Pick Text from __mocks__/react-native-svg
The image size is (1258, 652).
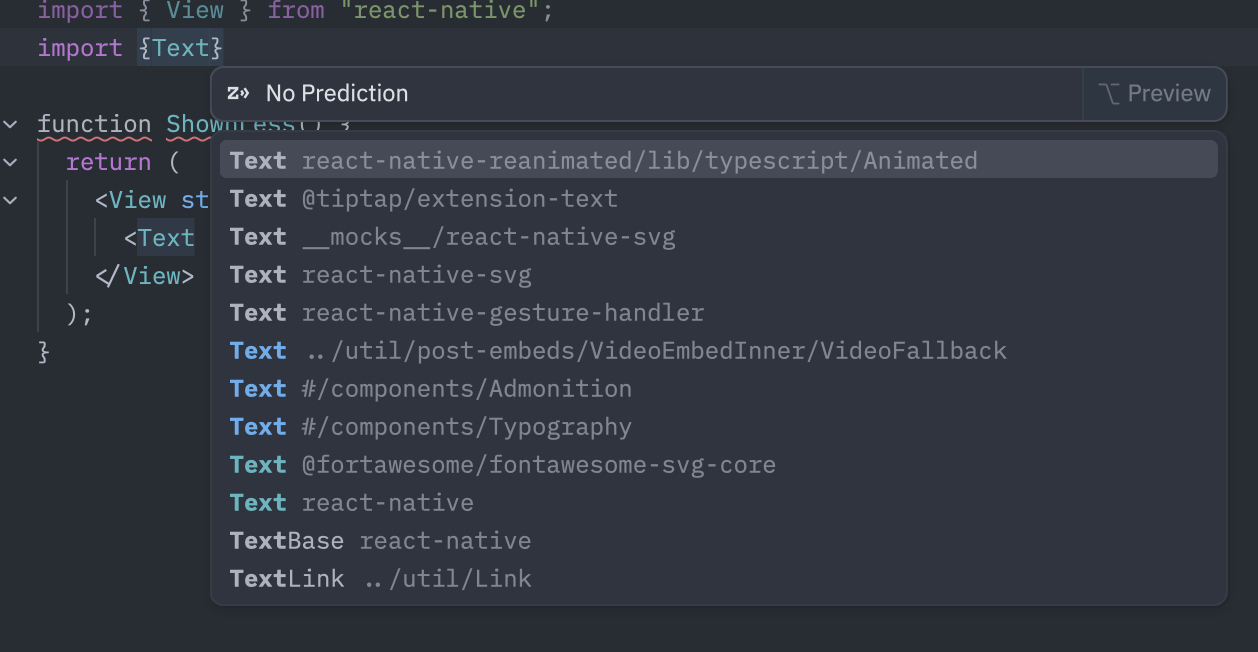click(452, 237)
